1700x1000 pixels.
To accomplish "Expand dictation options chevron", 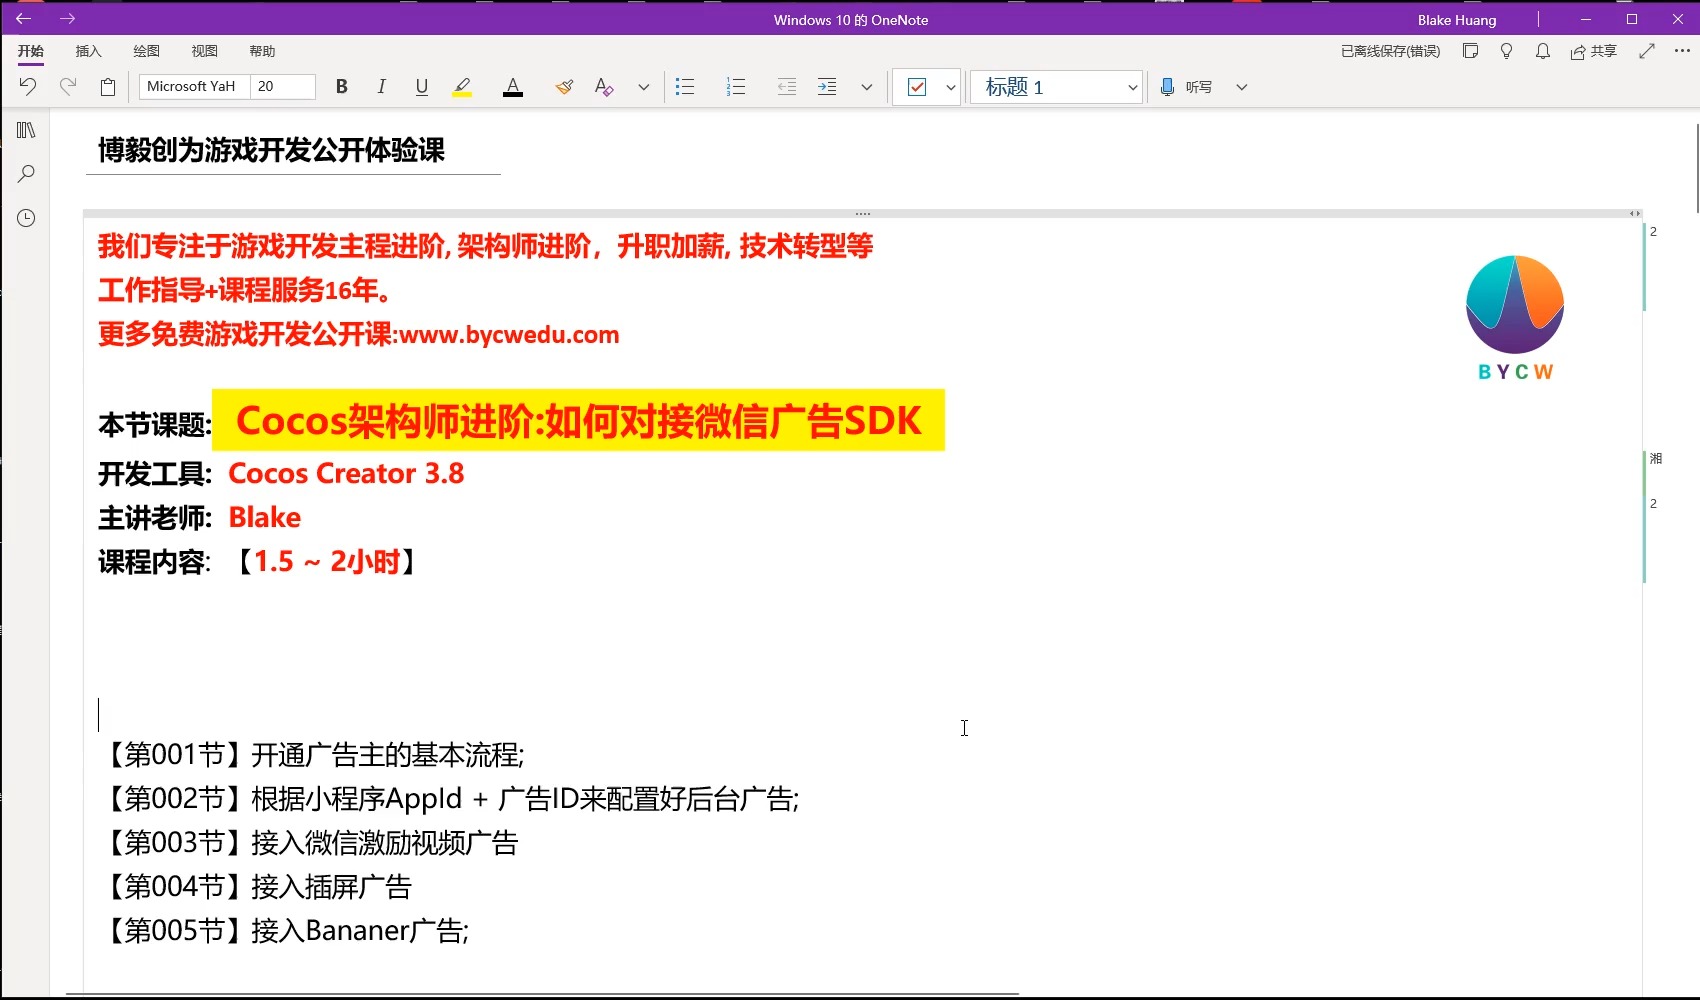I will pos(1242,87).
